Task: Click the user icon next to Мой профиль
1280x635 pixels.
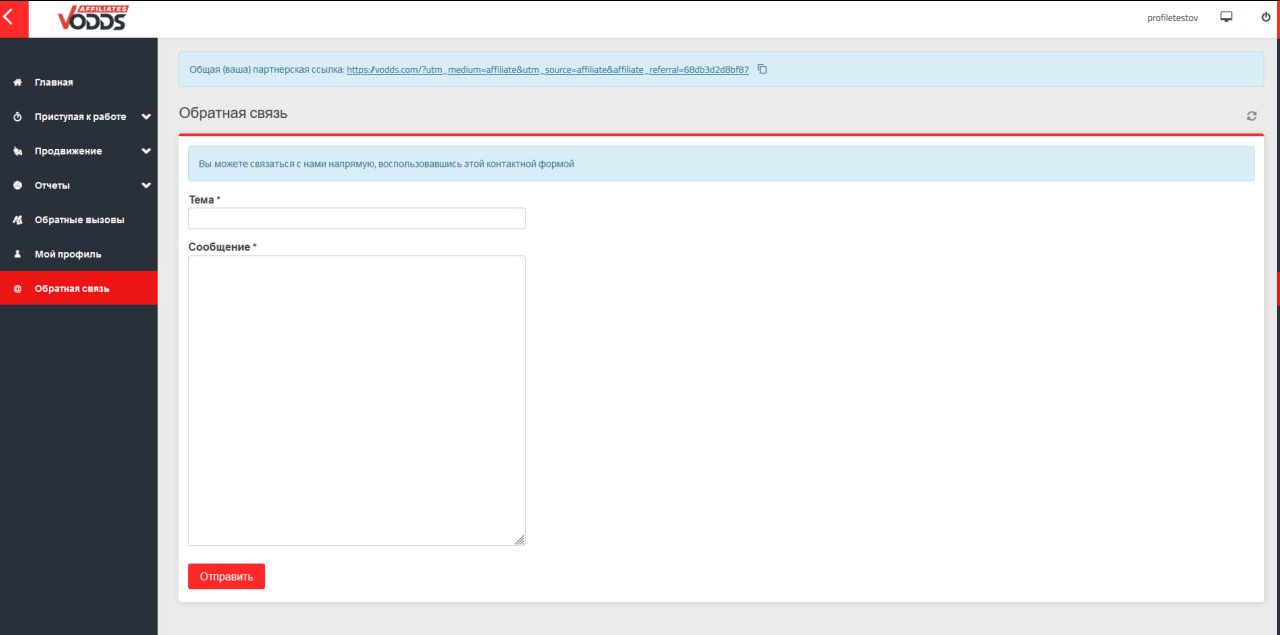Action: coord(17,254)
